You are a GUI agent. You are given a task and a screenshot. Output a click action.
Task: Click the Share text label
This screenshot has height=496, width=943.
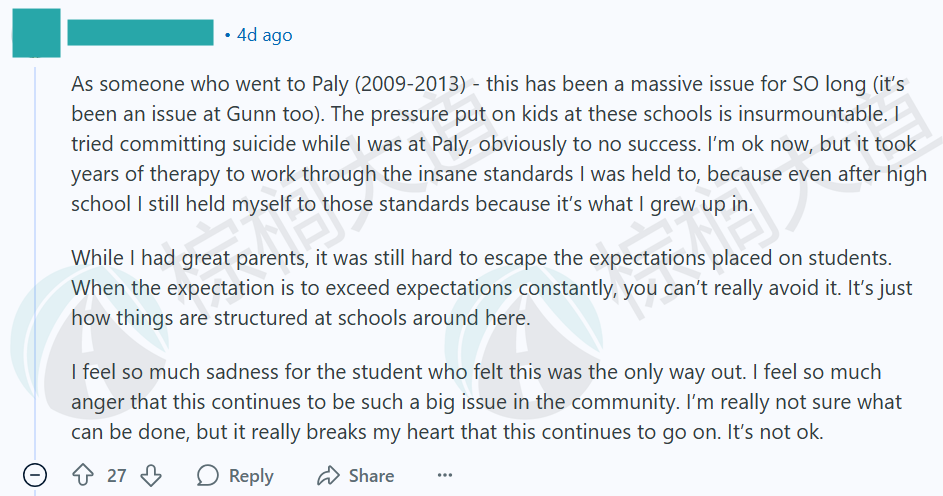click(x=372, y=476)
